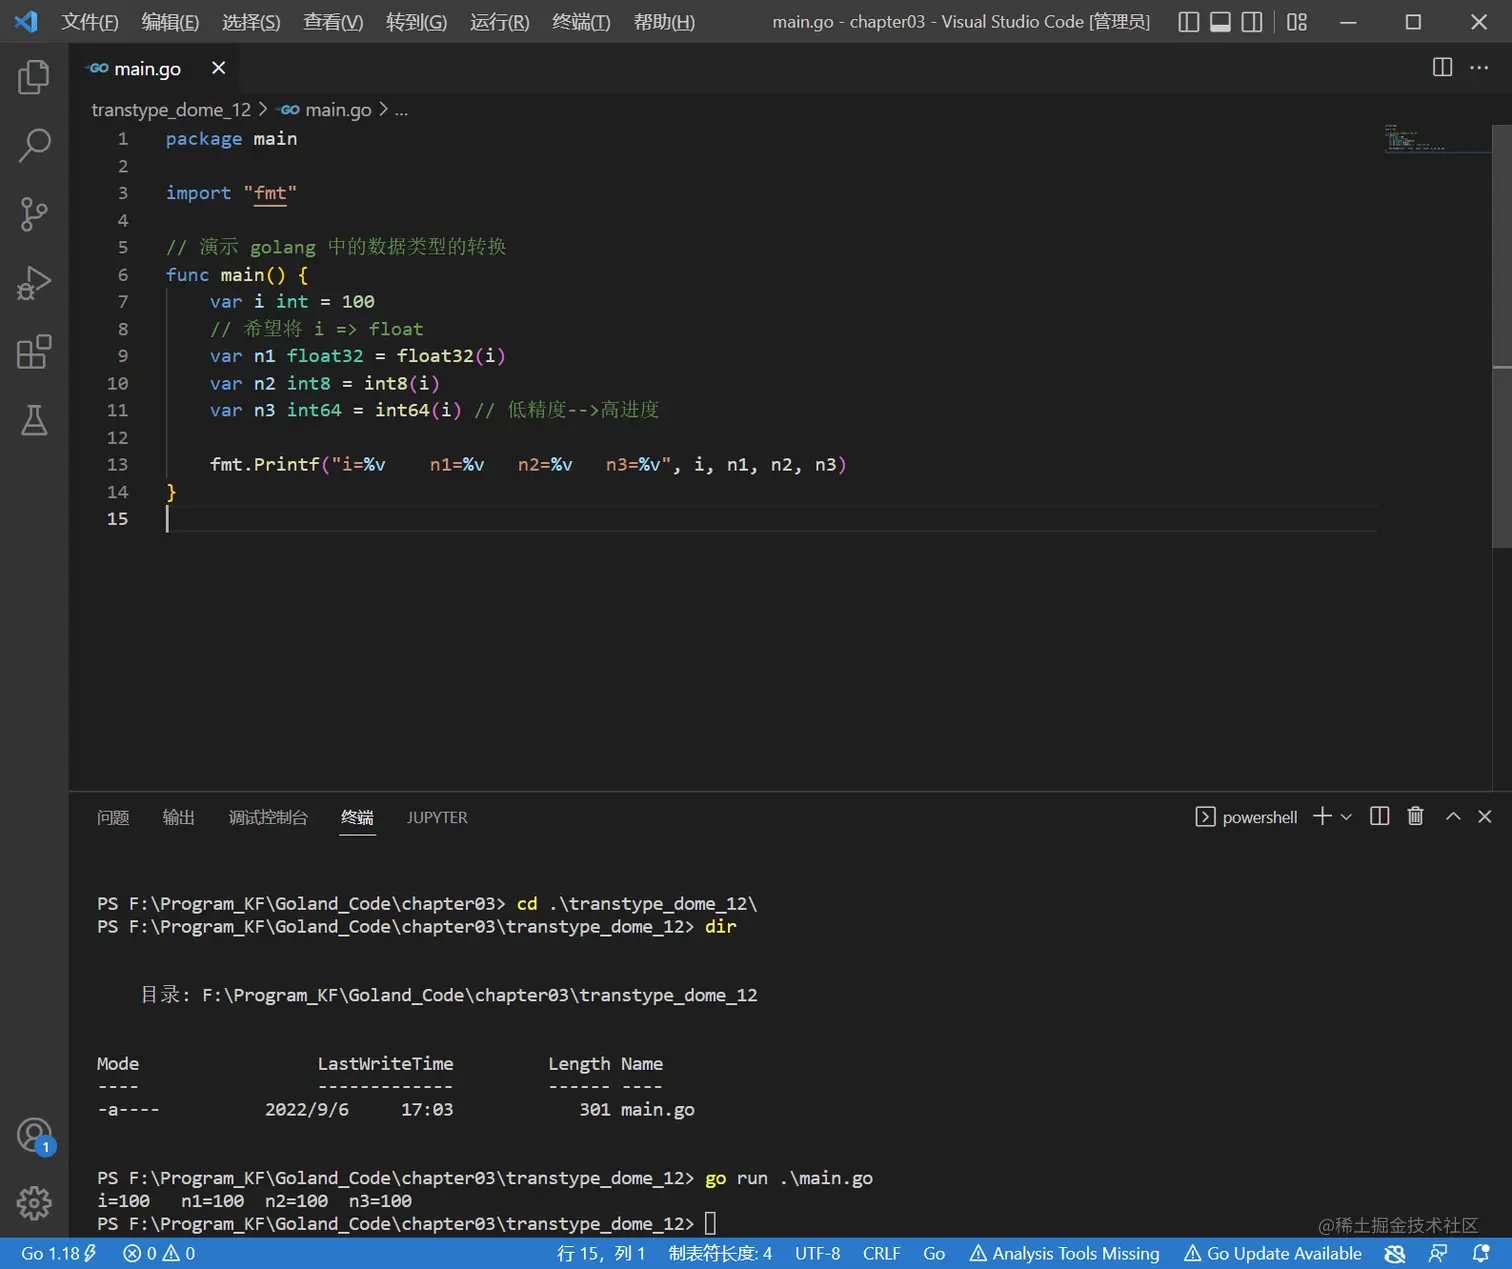Click 301 main.go entry in terminal
1512x1269 pixels.
(x=637, y=1109)
